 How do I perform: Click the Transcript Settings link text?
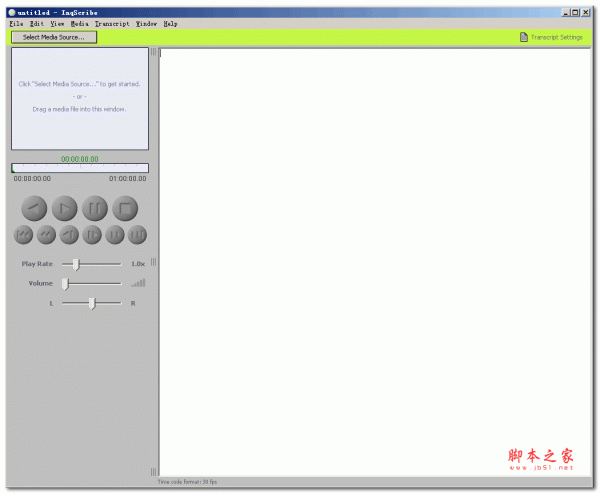[556, 37]
